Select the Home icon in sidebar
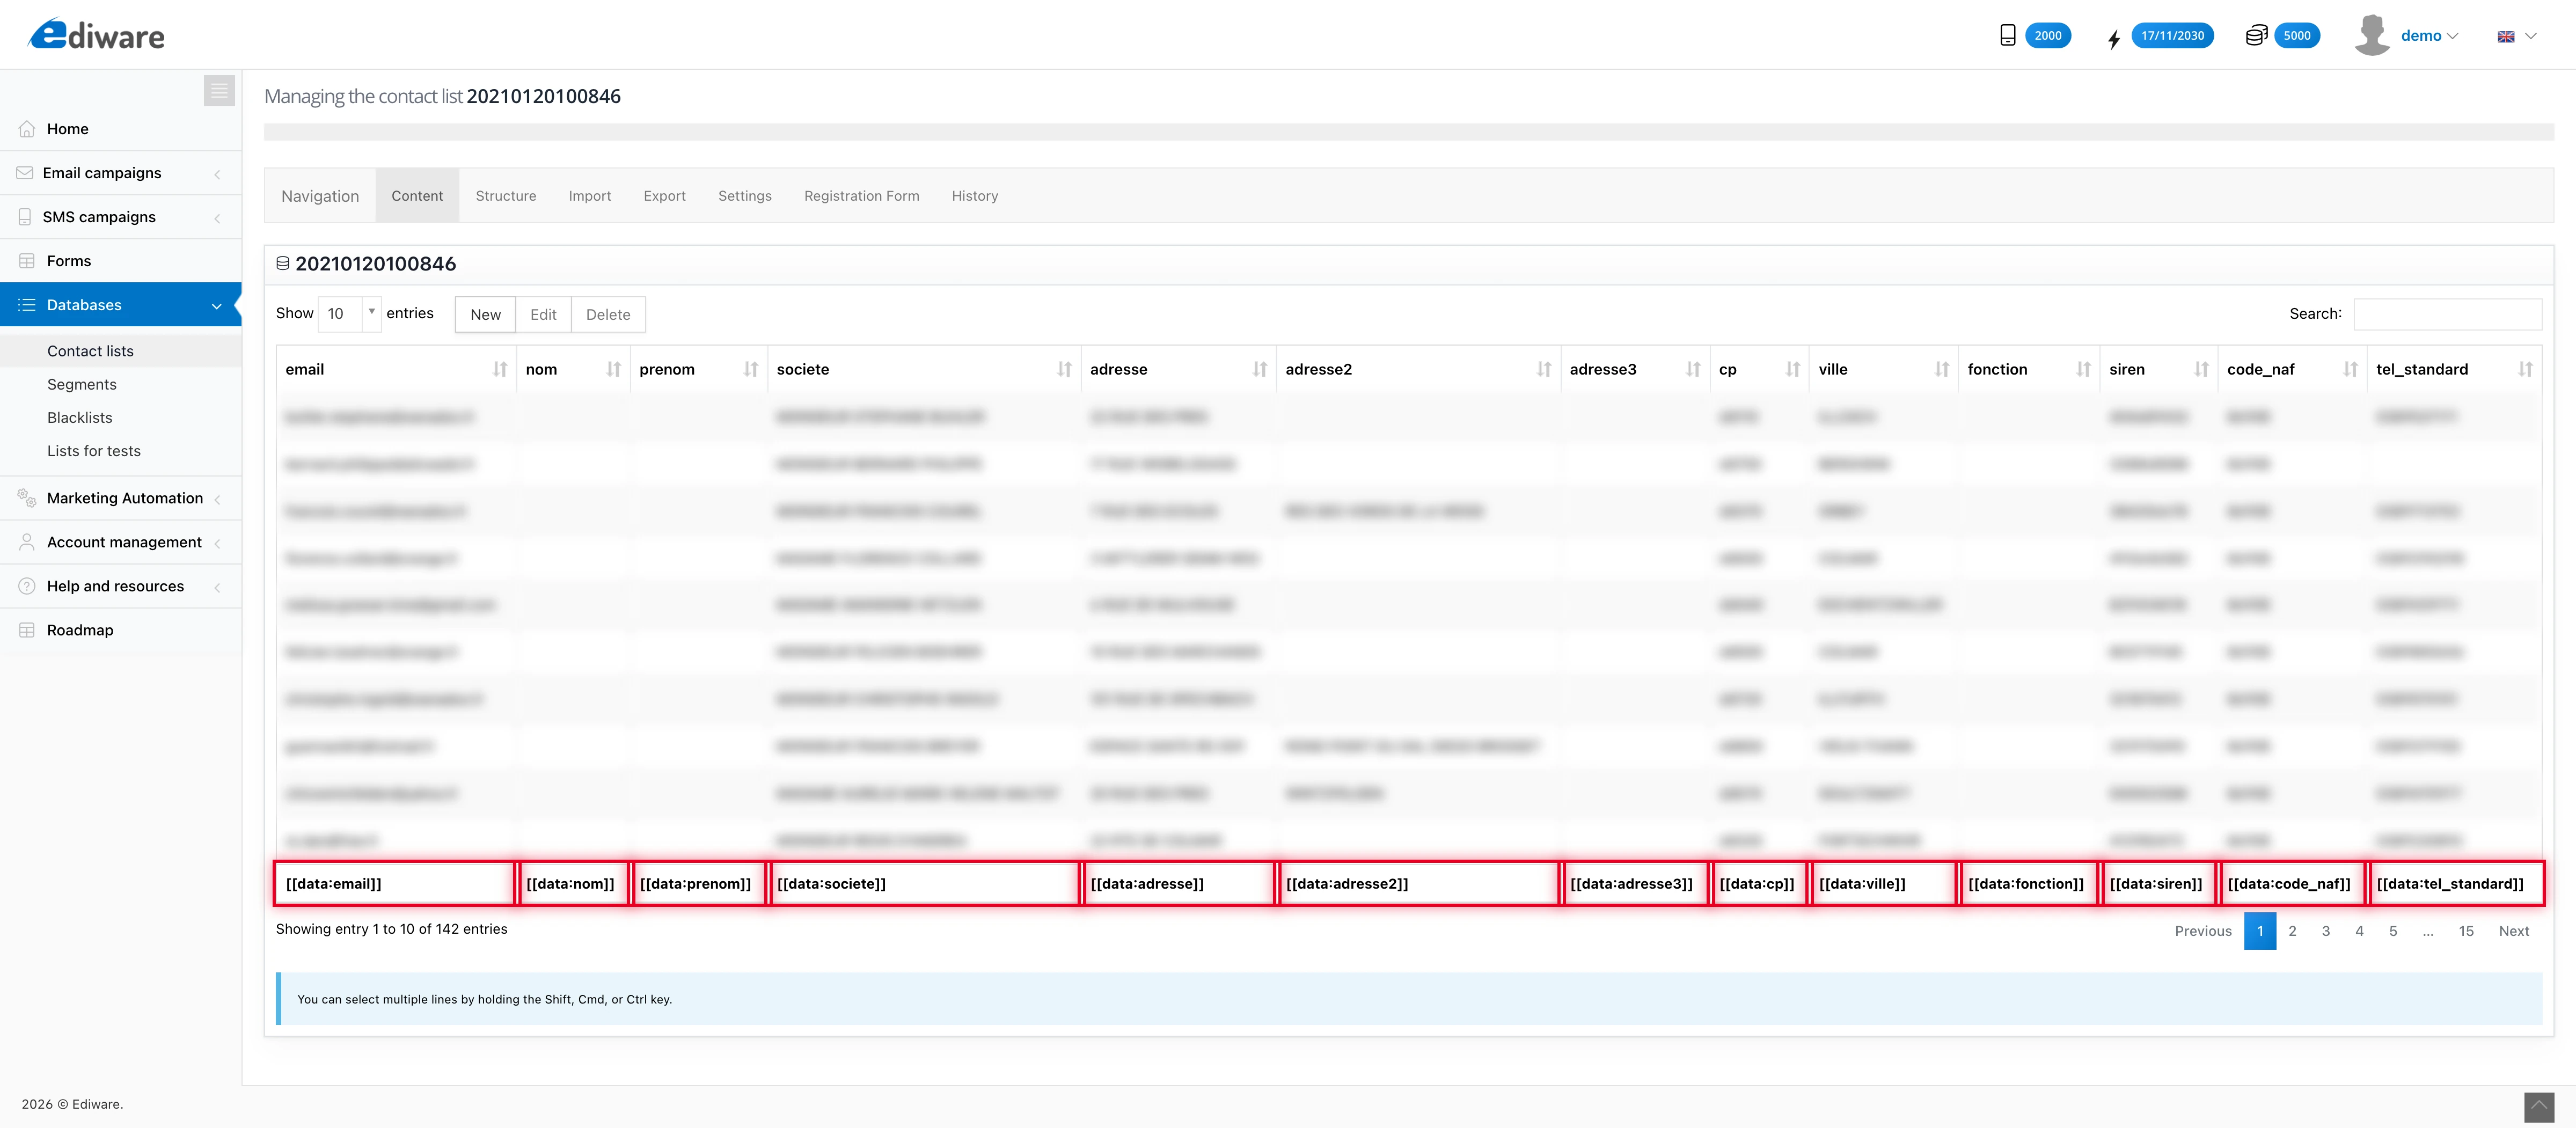Screen dimensions: 2576x1128 coord(26,128)
